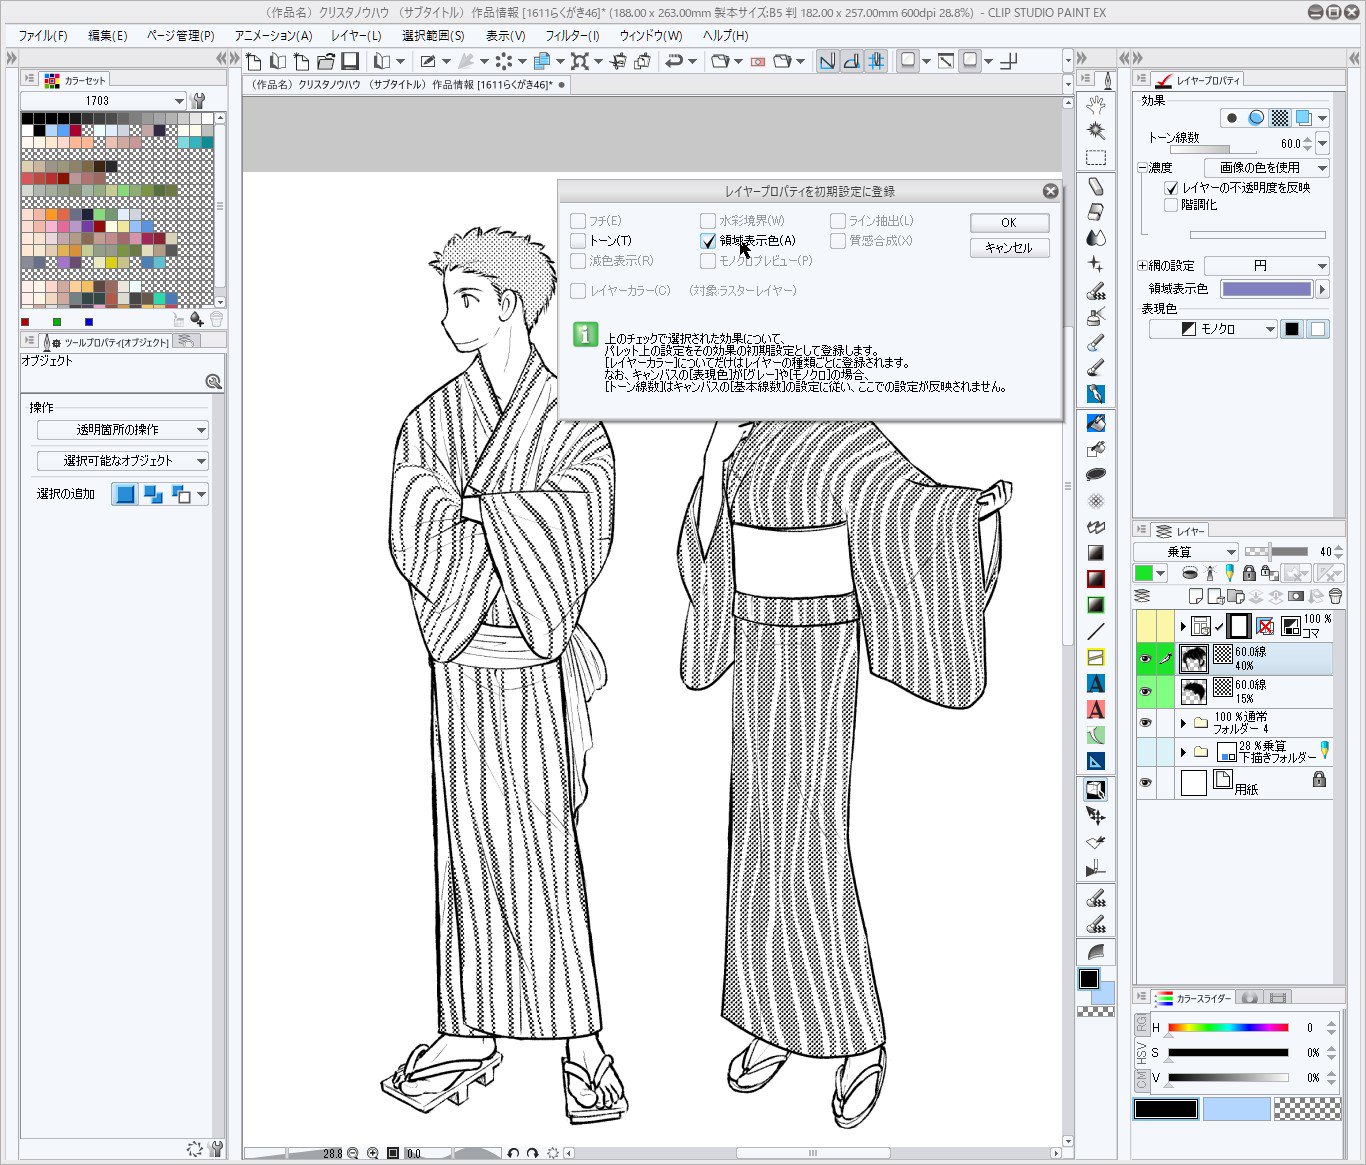
Task: Click the キャンセル button
Action: pos(1009,248)
